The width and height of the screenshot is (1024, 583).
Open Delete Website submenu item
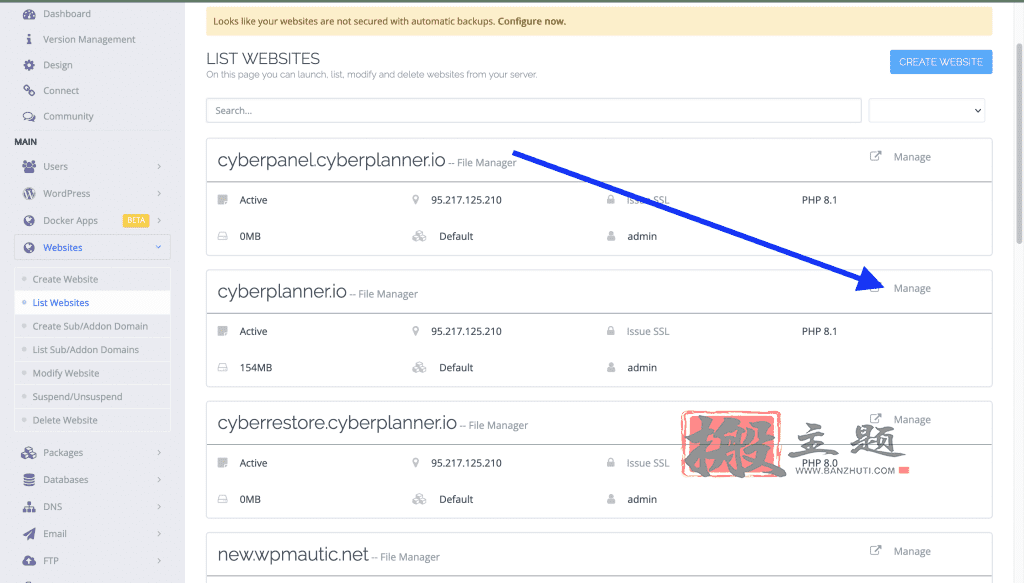point(92,420)
